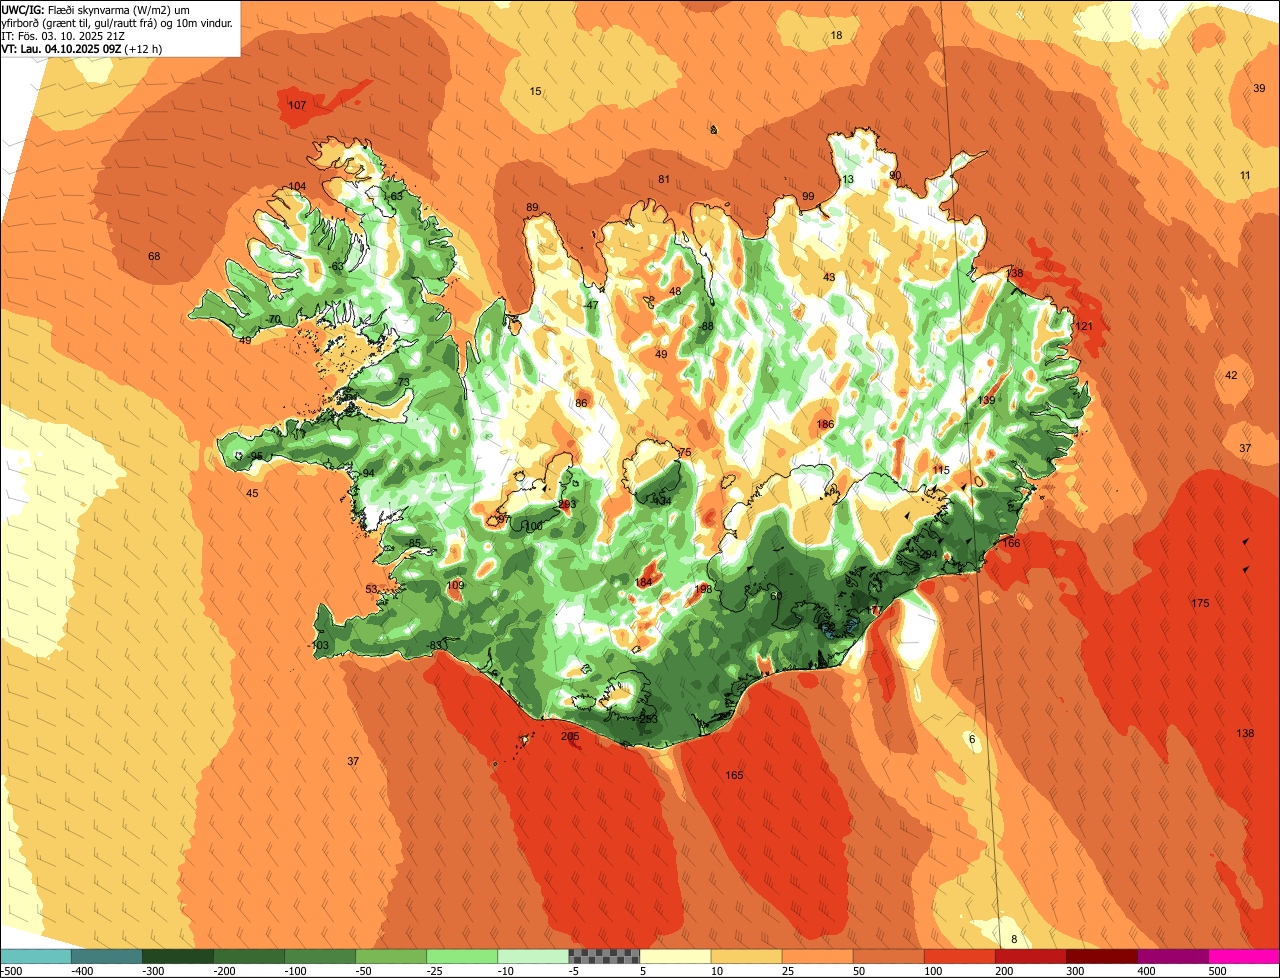The height and width of the screenshot is (978, 1280).
Task: Pick the legend swatch between 25 and 50
Action: point(818,956)
